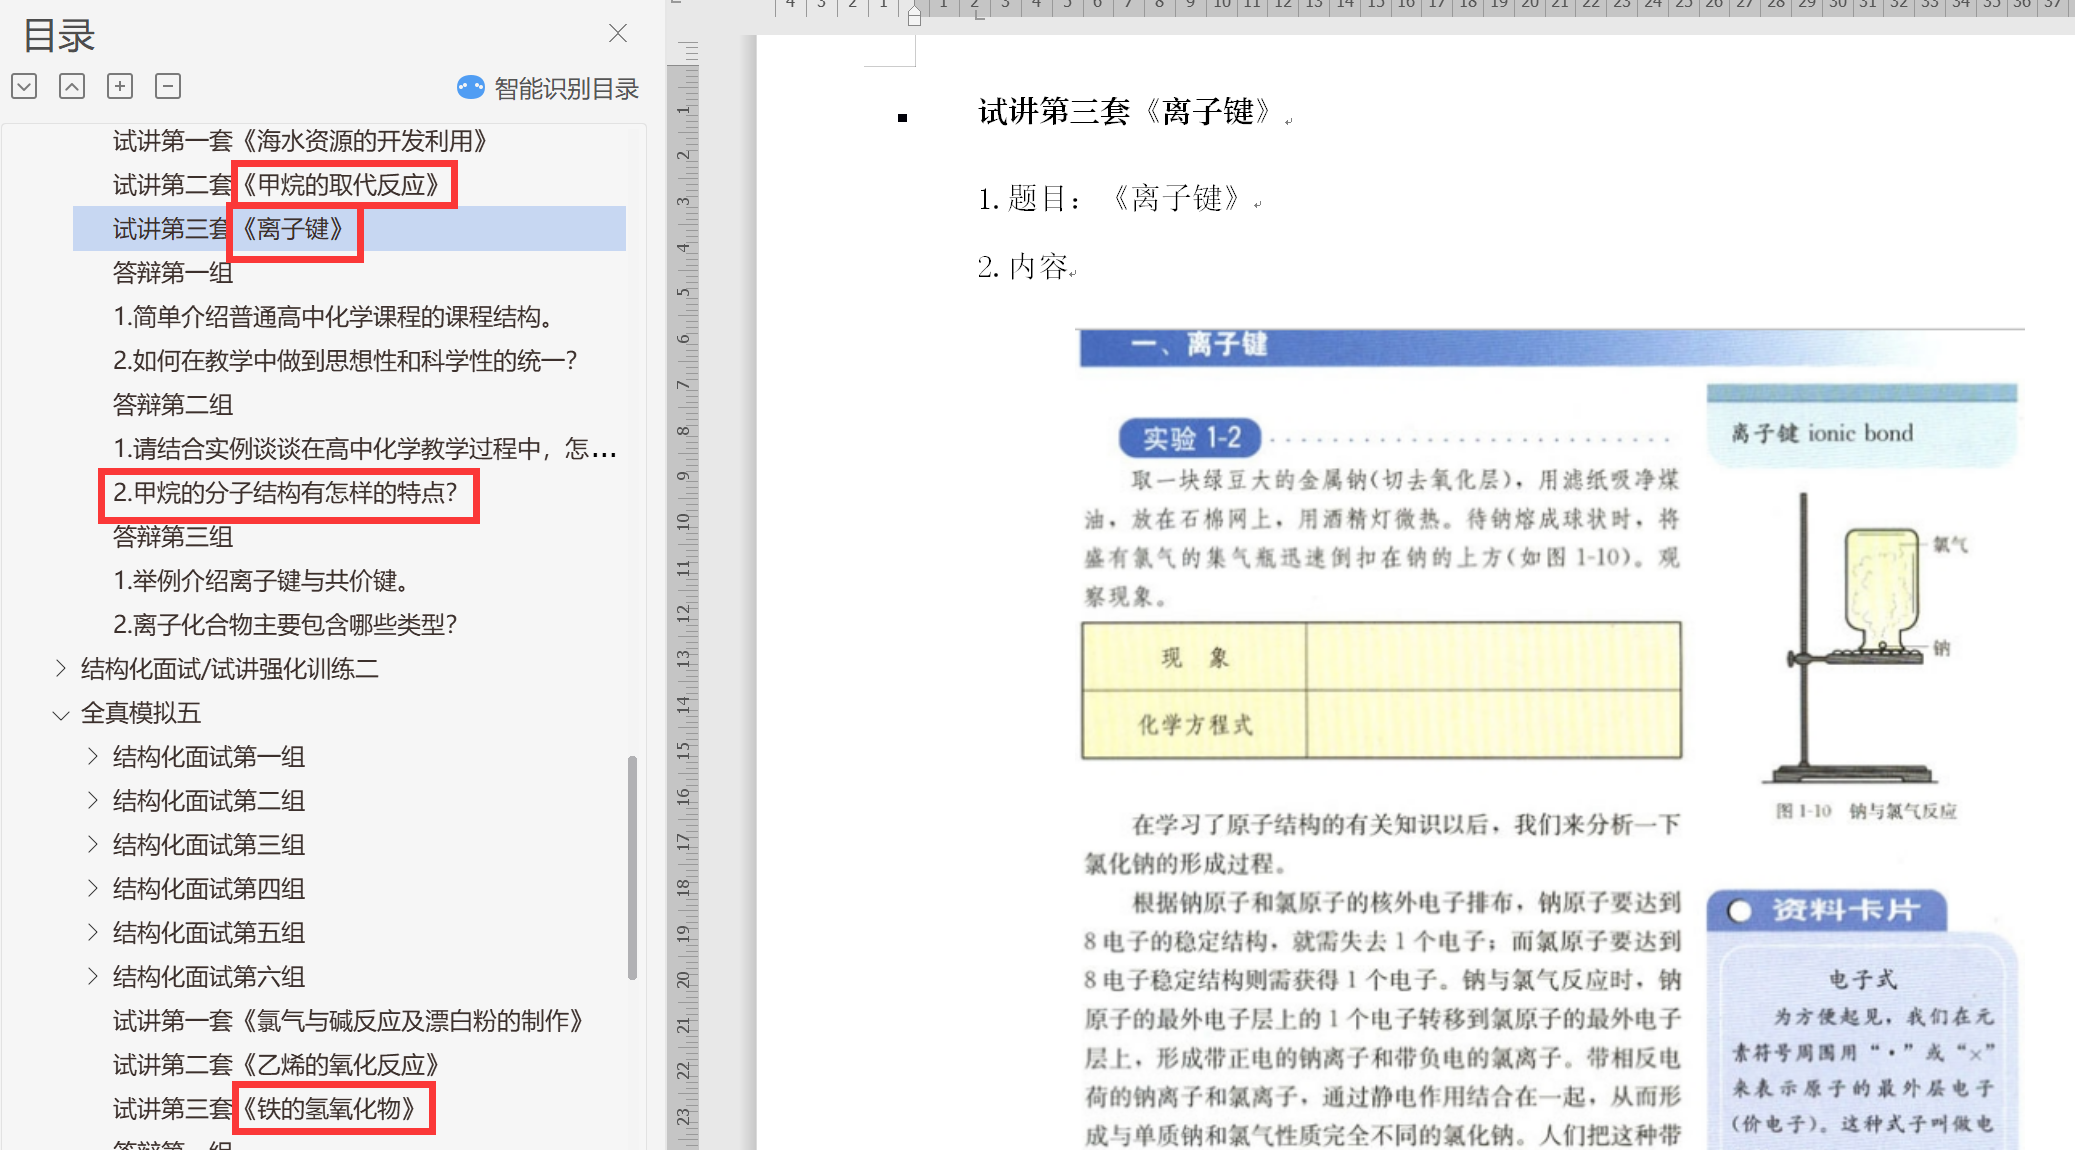Click the outline pane vertical scrollbar
The image size is (2075, 1150).
(632, 866)
